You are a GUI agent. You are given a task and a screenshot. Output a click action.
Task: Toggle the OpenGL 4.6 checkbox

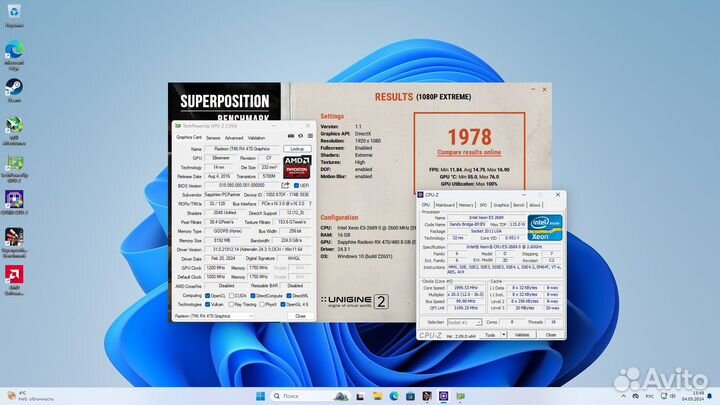click(x=283, y=304)
